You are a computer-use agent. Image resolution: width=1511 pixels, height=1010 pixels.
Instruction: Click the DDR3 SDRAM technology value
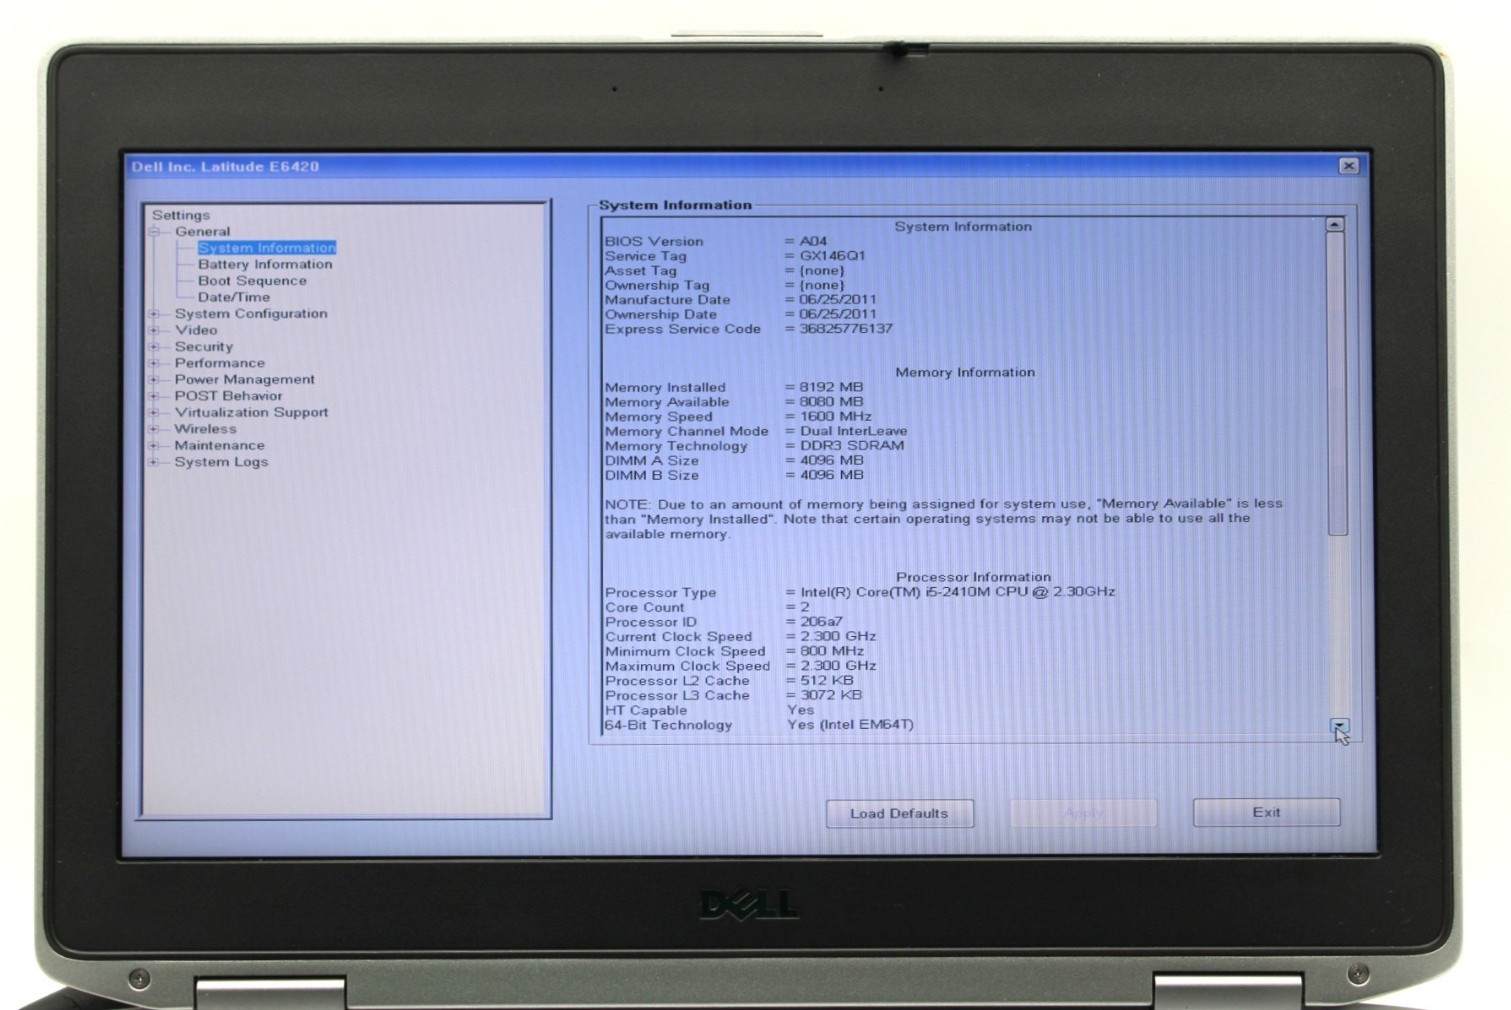[x=851, y=446]
